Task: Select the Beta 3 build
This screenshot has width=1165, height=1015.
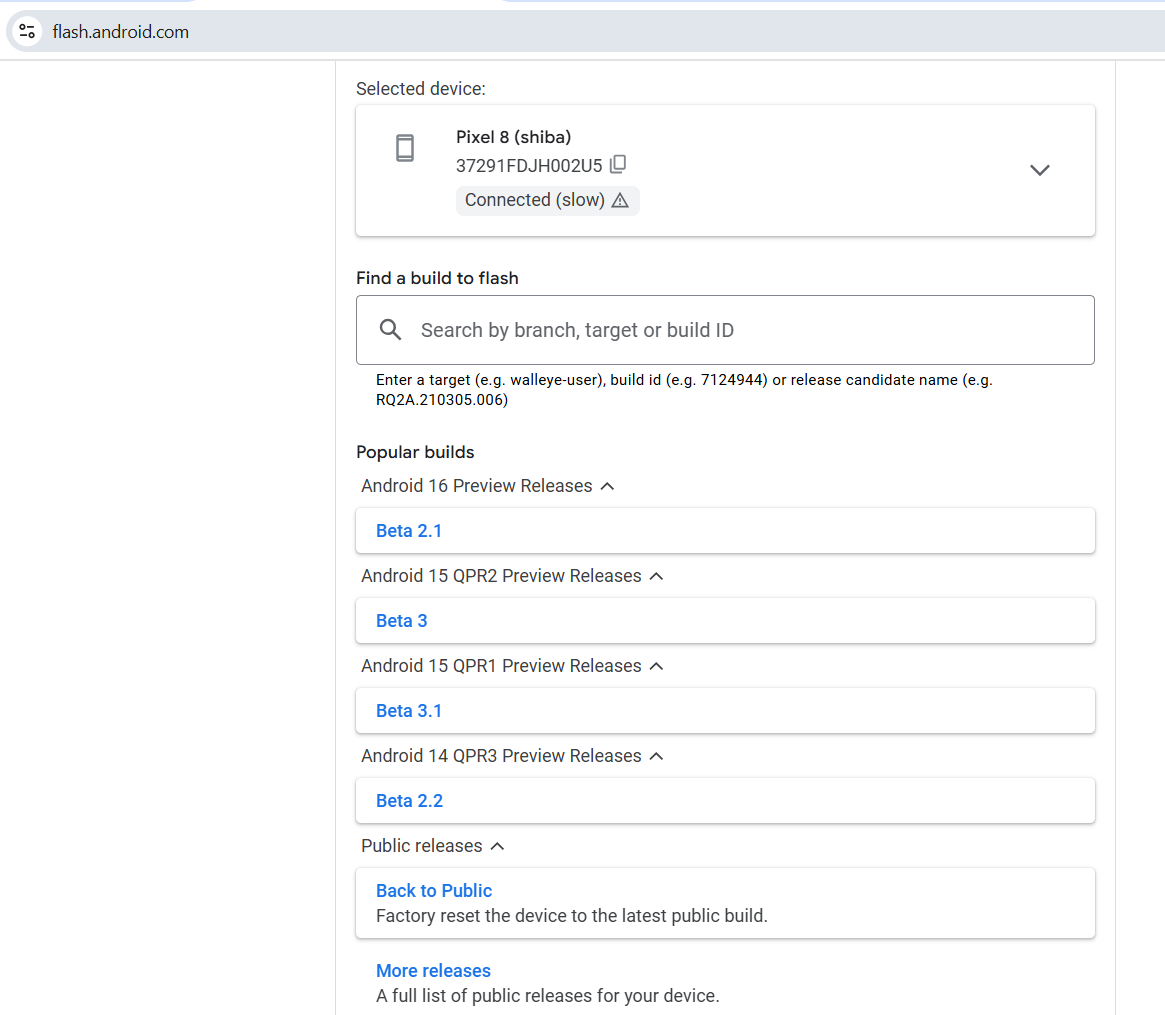Action: [x=402, y=621]
